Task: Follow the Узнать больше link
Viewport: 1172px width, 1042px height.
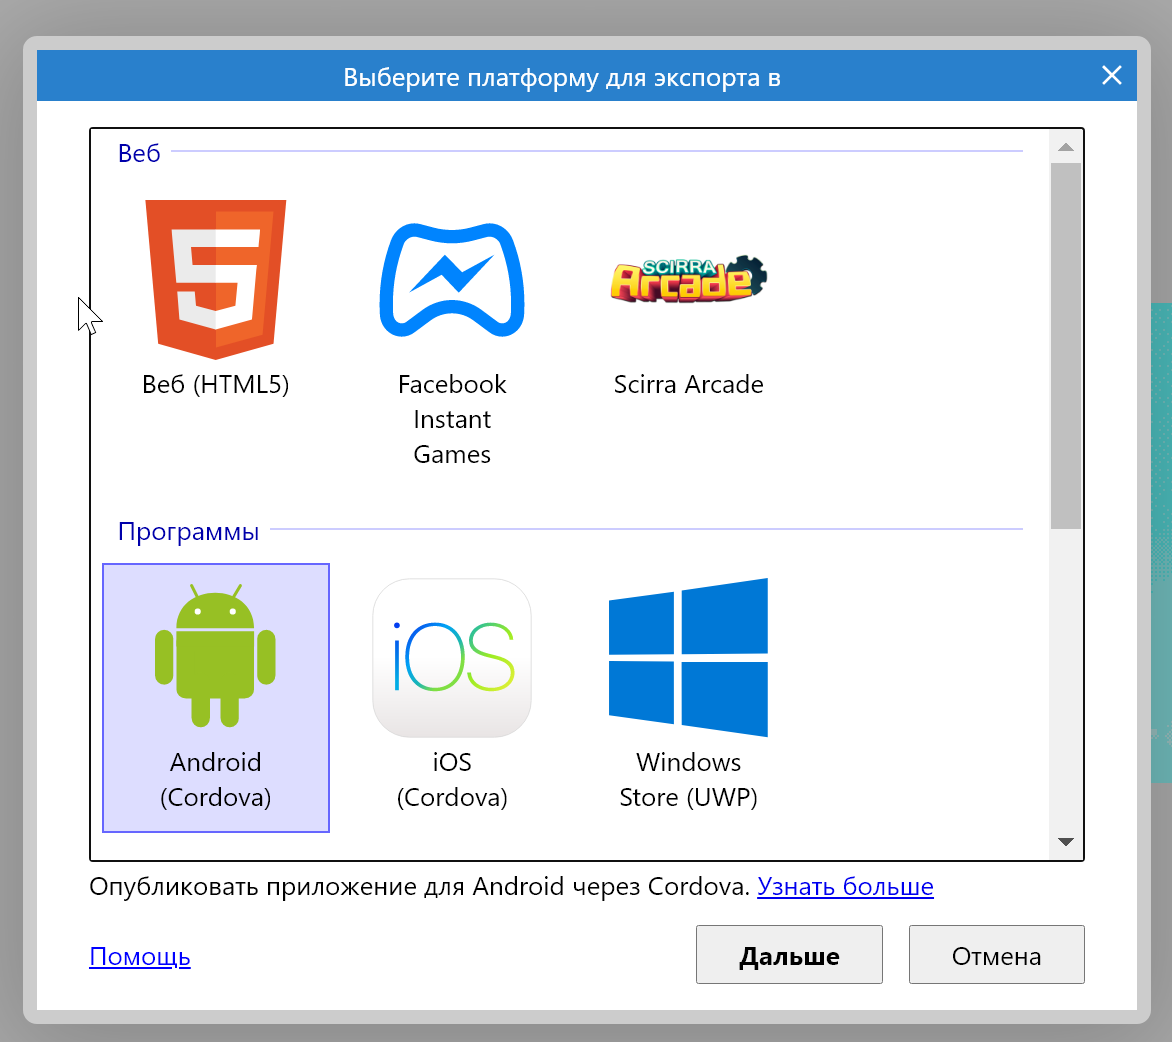Action: tap(845, 886)
